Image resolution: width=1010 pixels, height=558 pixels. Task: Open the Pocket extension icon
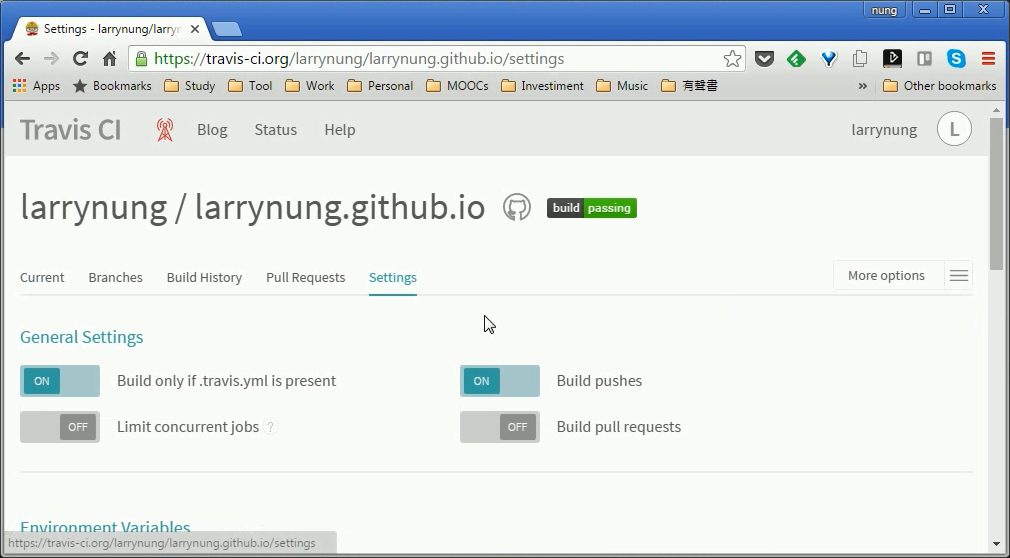(x=764, y=59)
